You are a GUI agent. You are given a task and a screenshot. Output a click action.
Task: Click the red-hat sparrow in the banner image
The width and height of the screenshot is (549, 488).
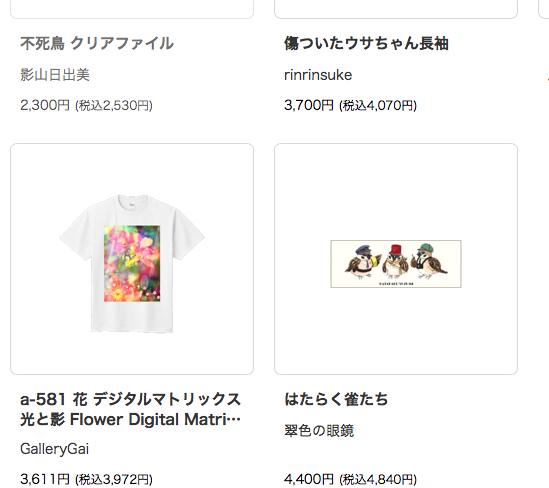[x=395, y=261]
